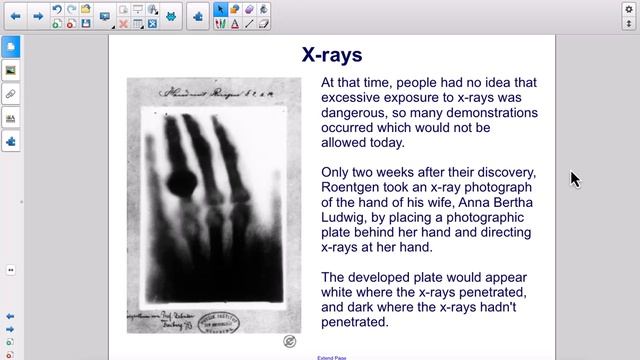
Task: Choose the Shapes tool with orange and blue shapes
Action: [235, 9]
